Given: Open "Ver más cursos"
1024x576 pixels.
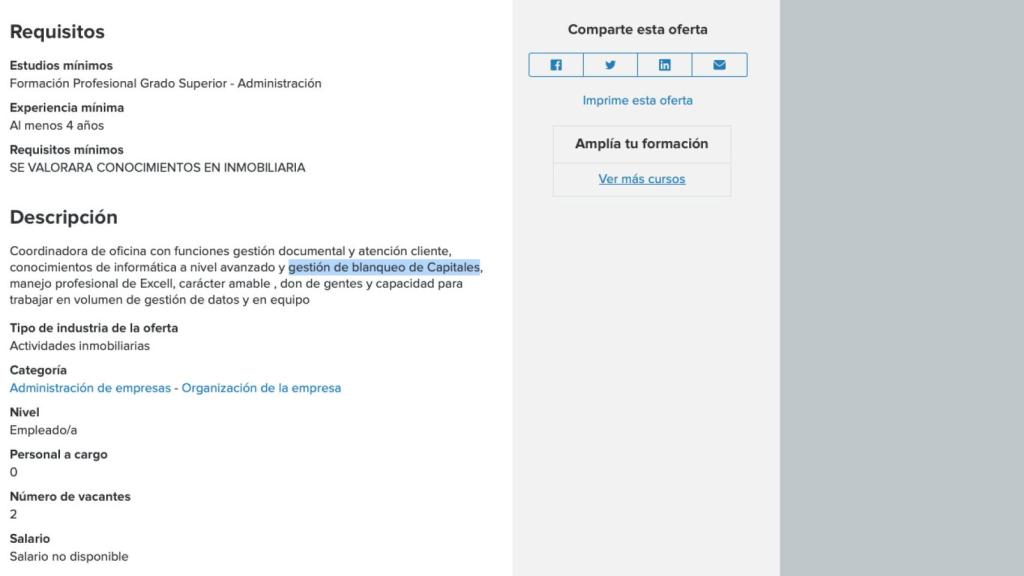Looking at the screenshot, I should point(641,179).
